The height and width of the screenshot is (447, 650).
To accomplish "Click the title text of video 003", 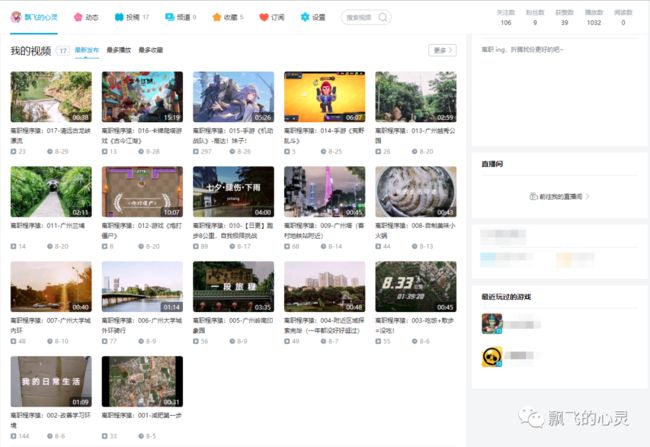I will point(415,326).
